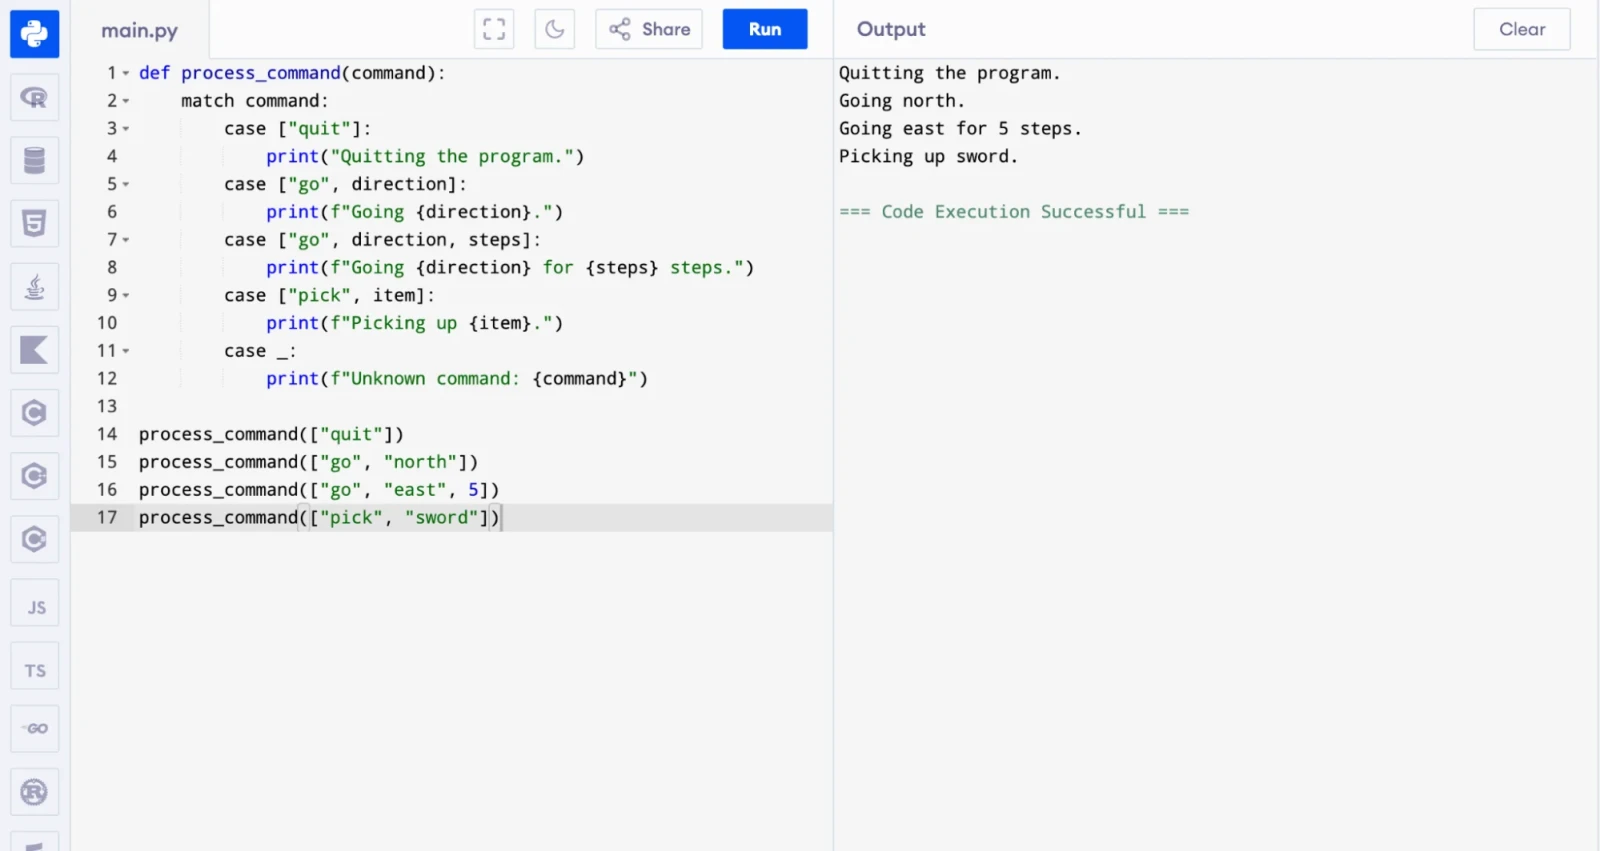Collapse the match command block arrow
The width and height of the screenshot is (1600, 851).
[x=126, y=101]
